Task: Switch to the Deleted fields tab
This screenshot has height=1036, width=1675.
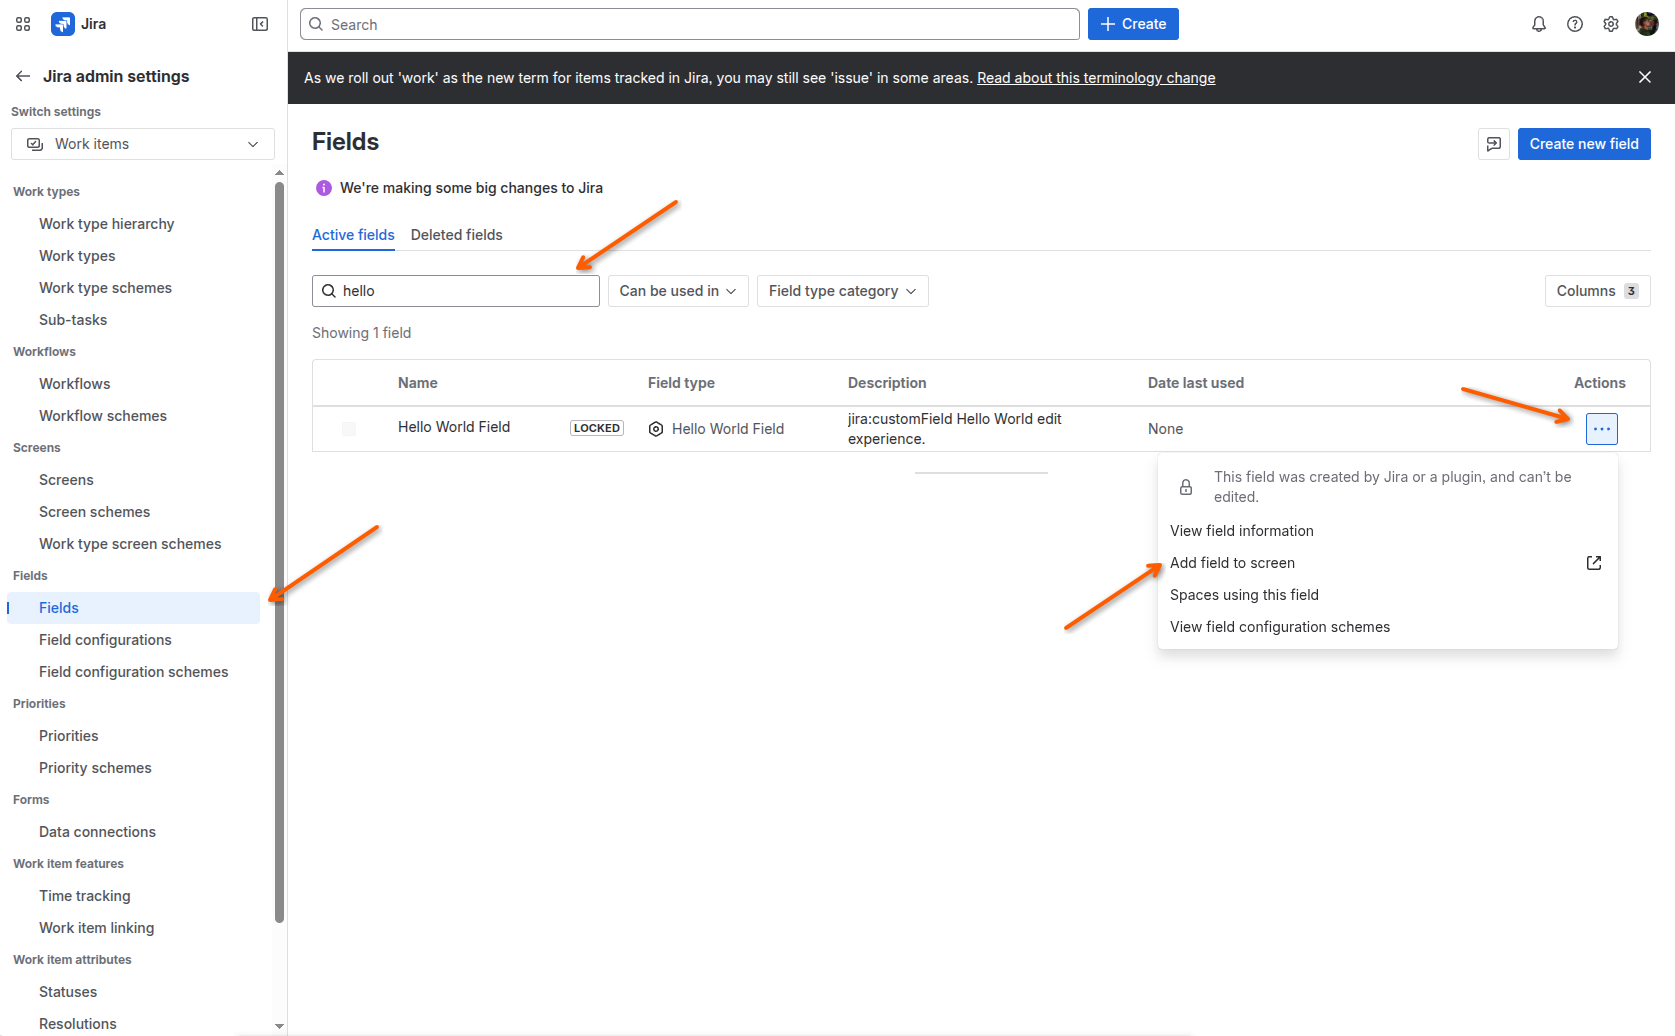Action: coord(457,235)
